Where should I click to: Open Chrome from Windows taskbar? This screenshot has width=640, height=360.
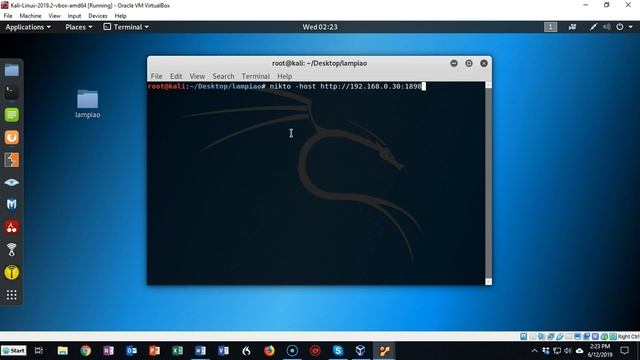point(86,351)
